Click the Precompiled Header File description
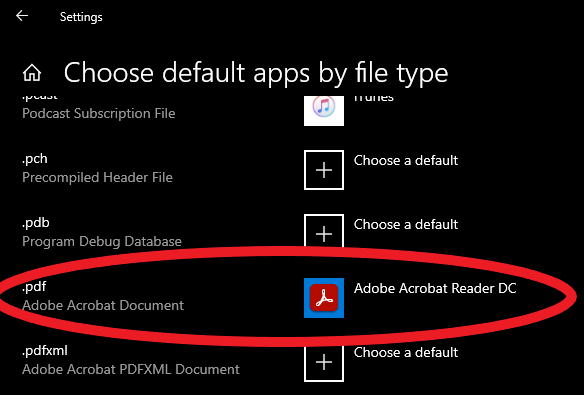This screenshot has width=584, height=395. [97, 178]
